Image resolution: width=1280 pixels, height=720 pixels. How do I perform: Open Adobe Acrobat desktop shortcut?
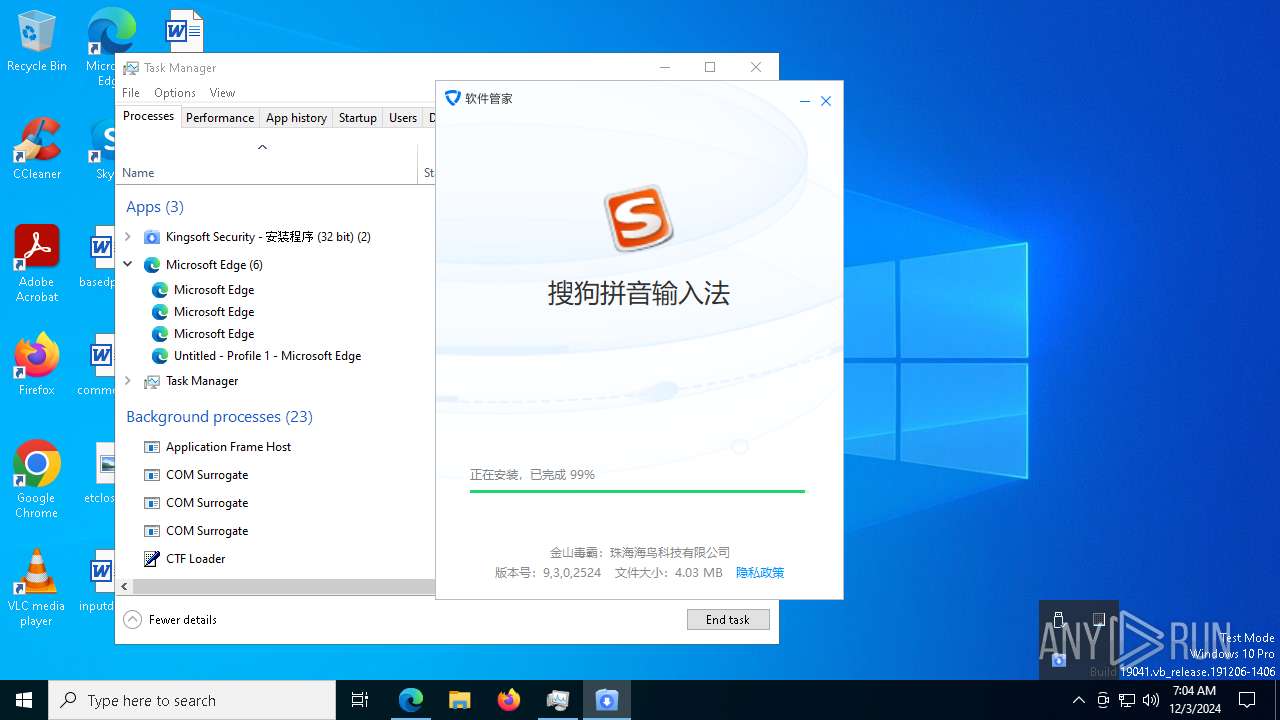37,263
